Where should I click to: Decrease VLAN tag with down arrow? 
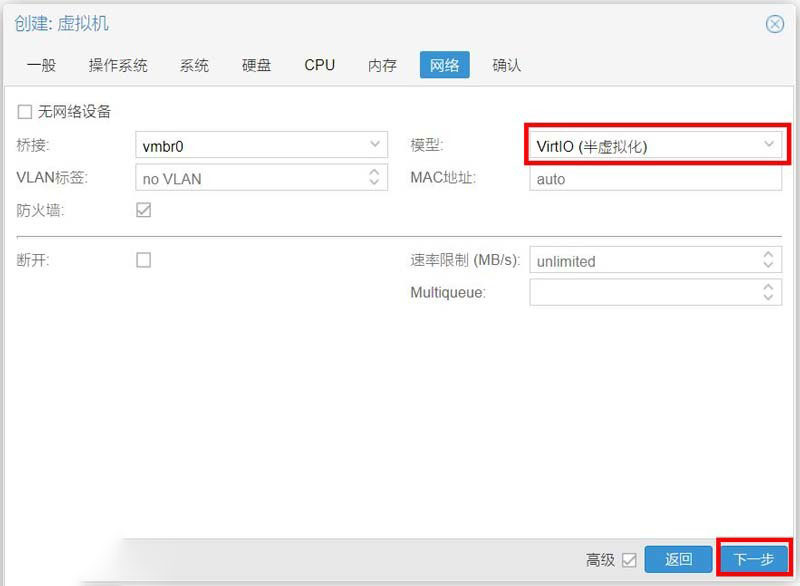(x=374, y=183)
